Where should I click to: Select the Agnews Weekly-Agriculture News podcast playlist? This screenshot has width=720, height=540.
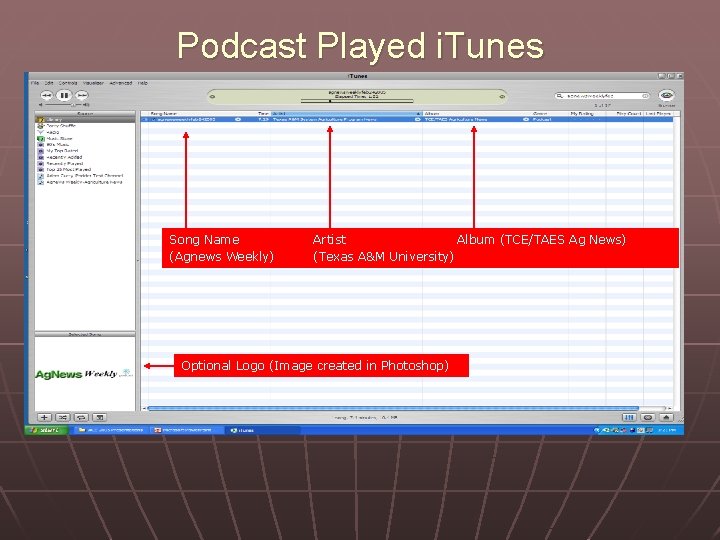85,182
